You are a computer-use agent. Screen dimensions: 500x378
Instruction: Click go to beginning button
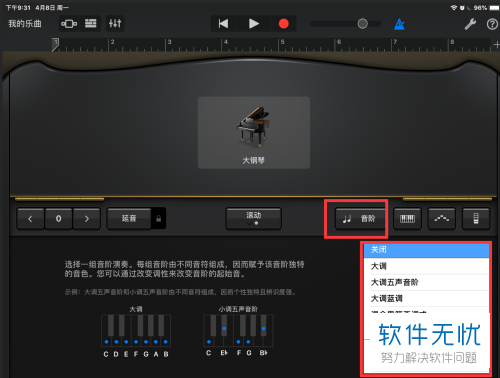223,24
